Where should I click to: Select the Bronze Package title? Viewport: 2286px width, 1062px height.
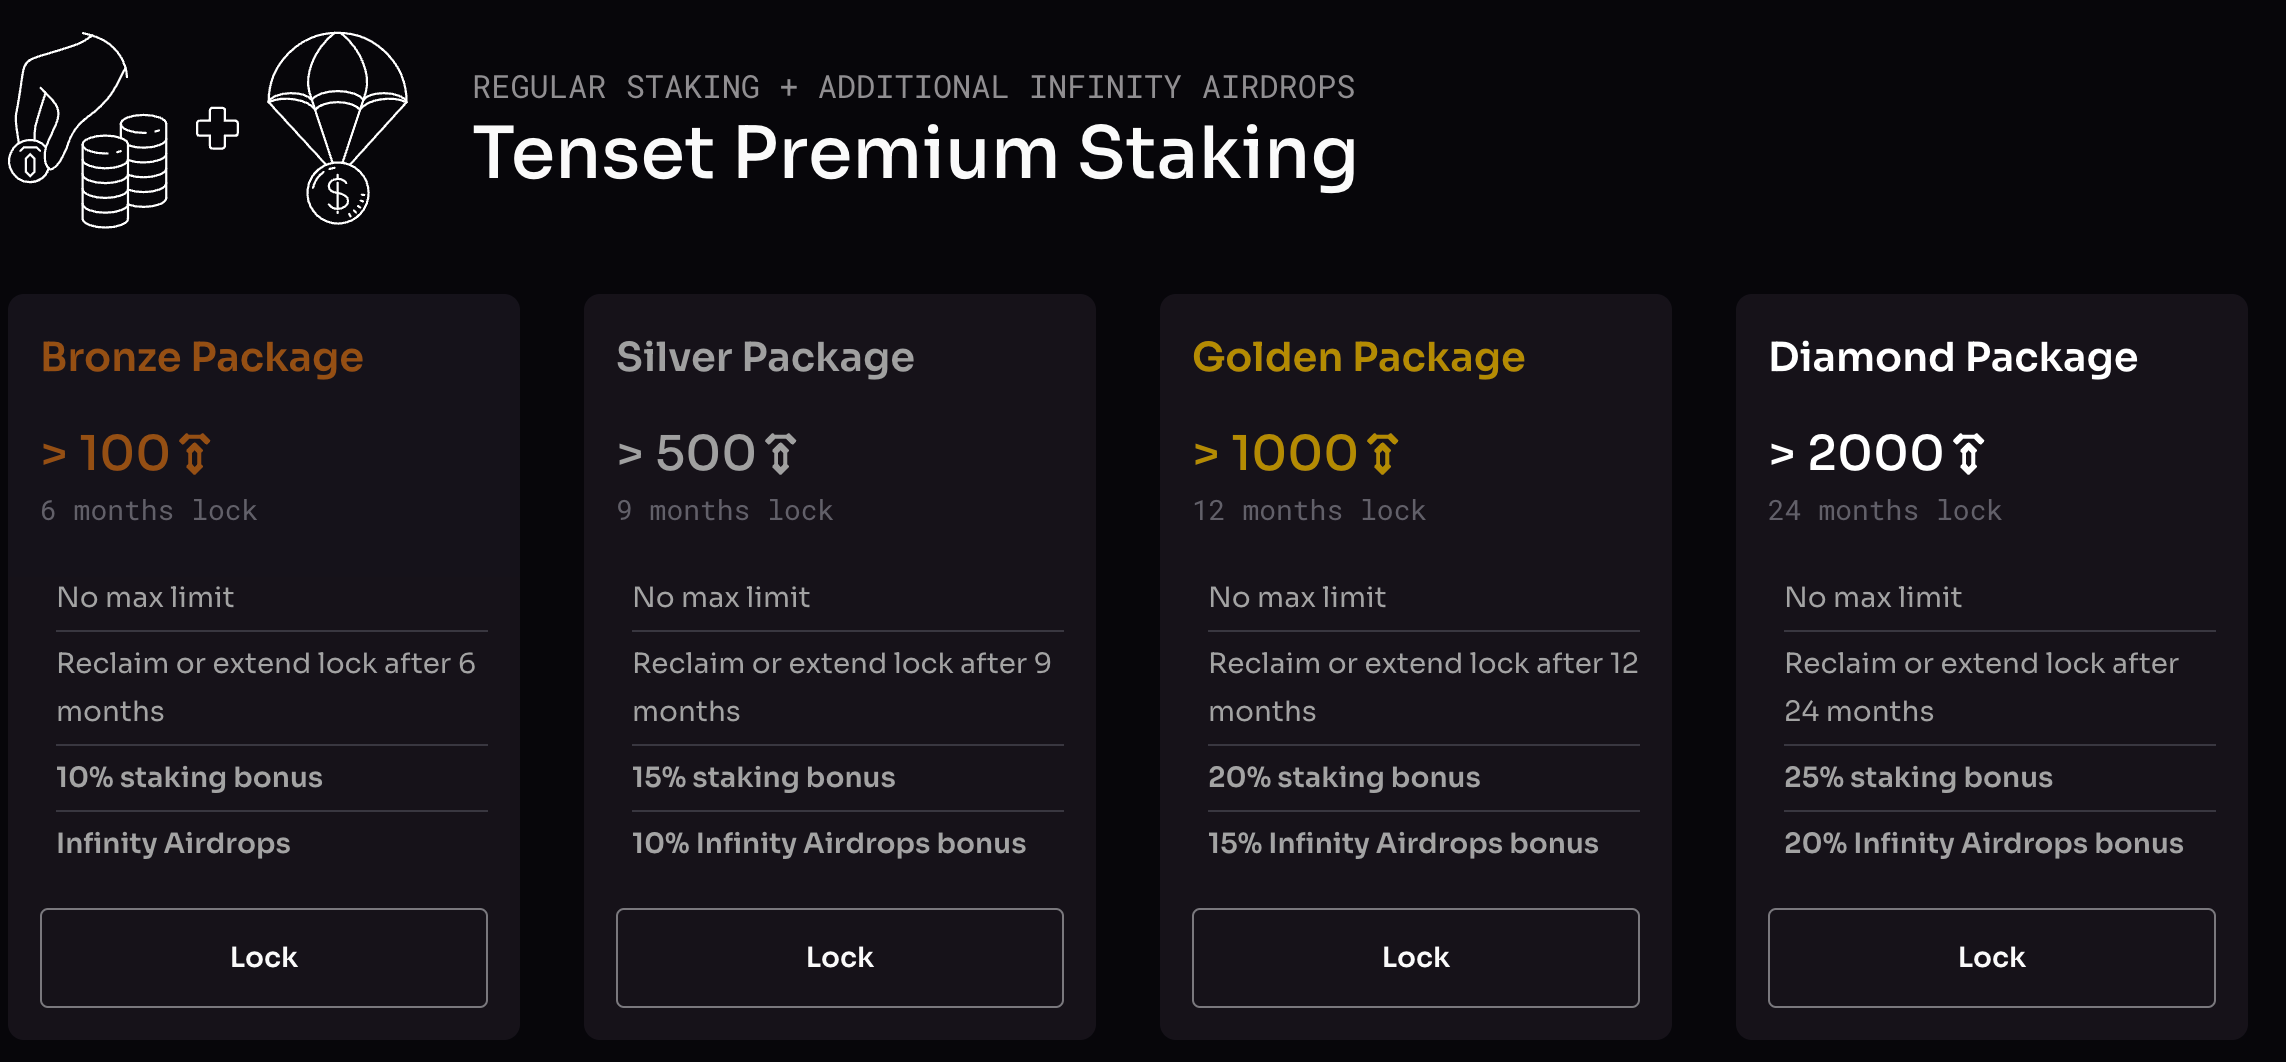[x=202, y=358]
